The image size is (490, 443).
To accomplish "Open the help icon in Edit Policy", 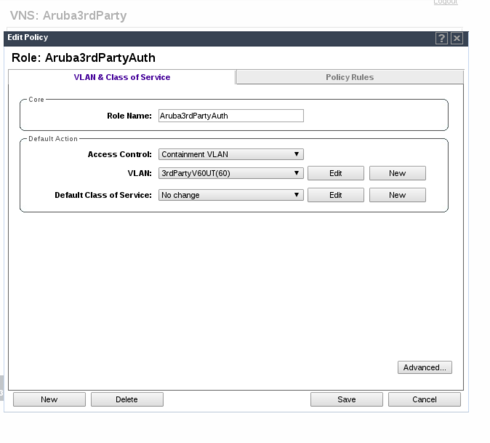I will pyautogui.click(x=441, y=38).
